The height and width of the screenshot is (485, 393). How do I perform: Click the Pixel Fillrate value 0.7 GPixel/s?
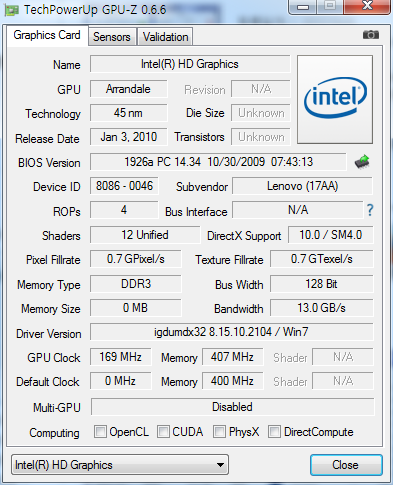[x=136, y=259]
